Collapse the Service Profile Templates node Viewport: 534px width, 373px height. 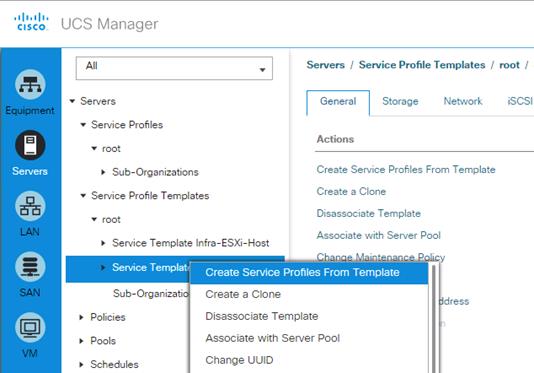click(83, 196)
